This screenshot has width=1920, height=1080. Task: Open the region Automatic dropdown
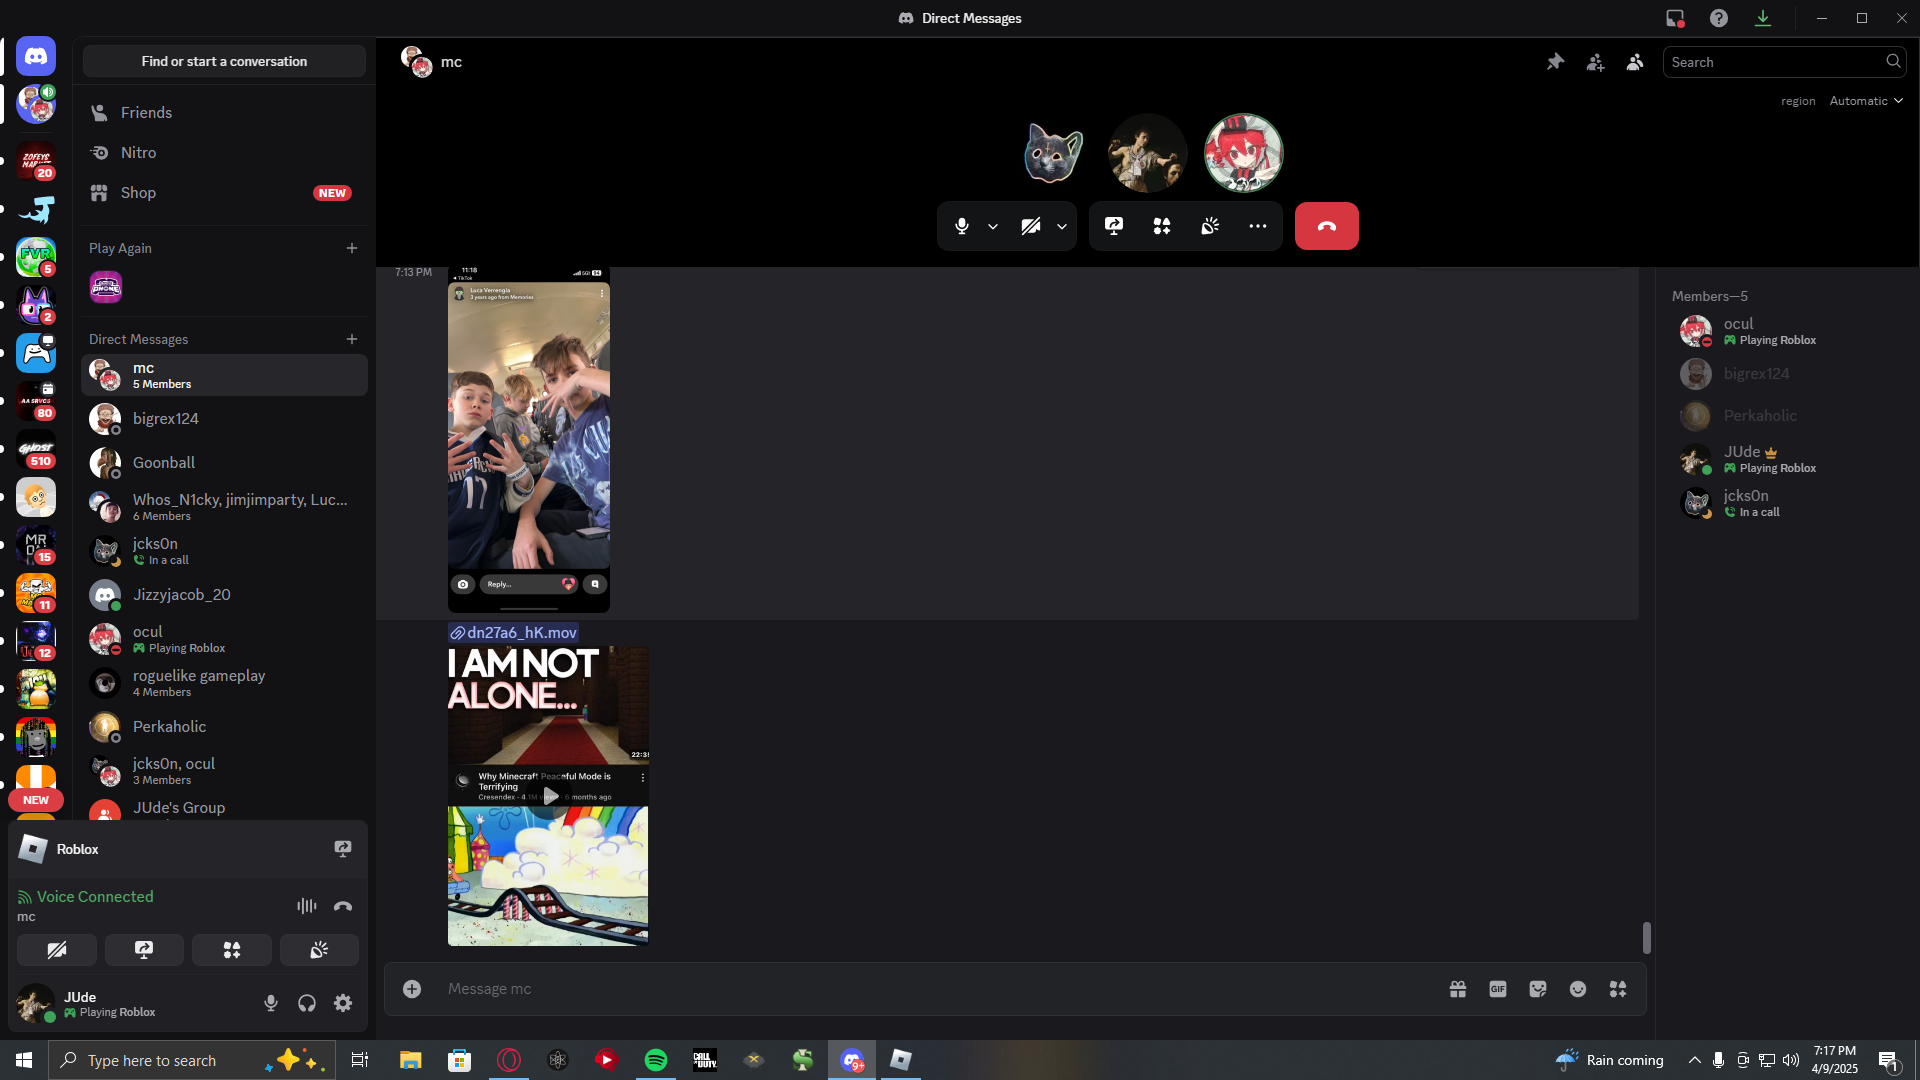pos(1865,101)
